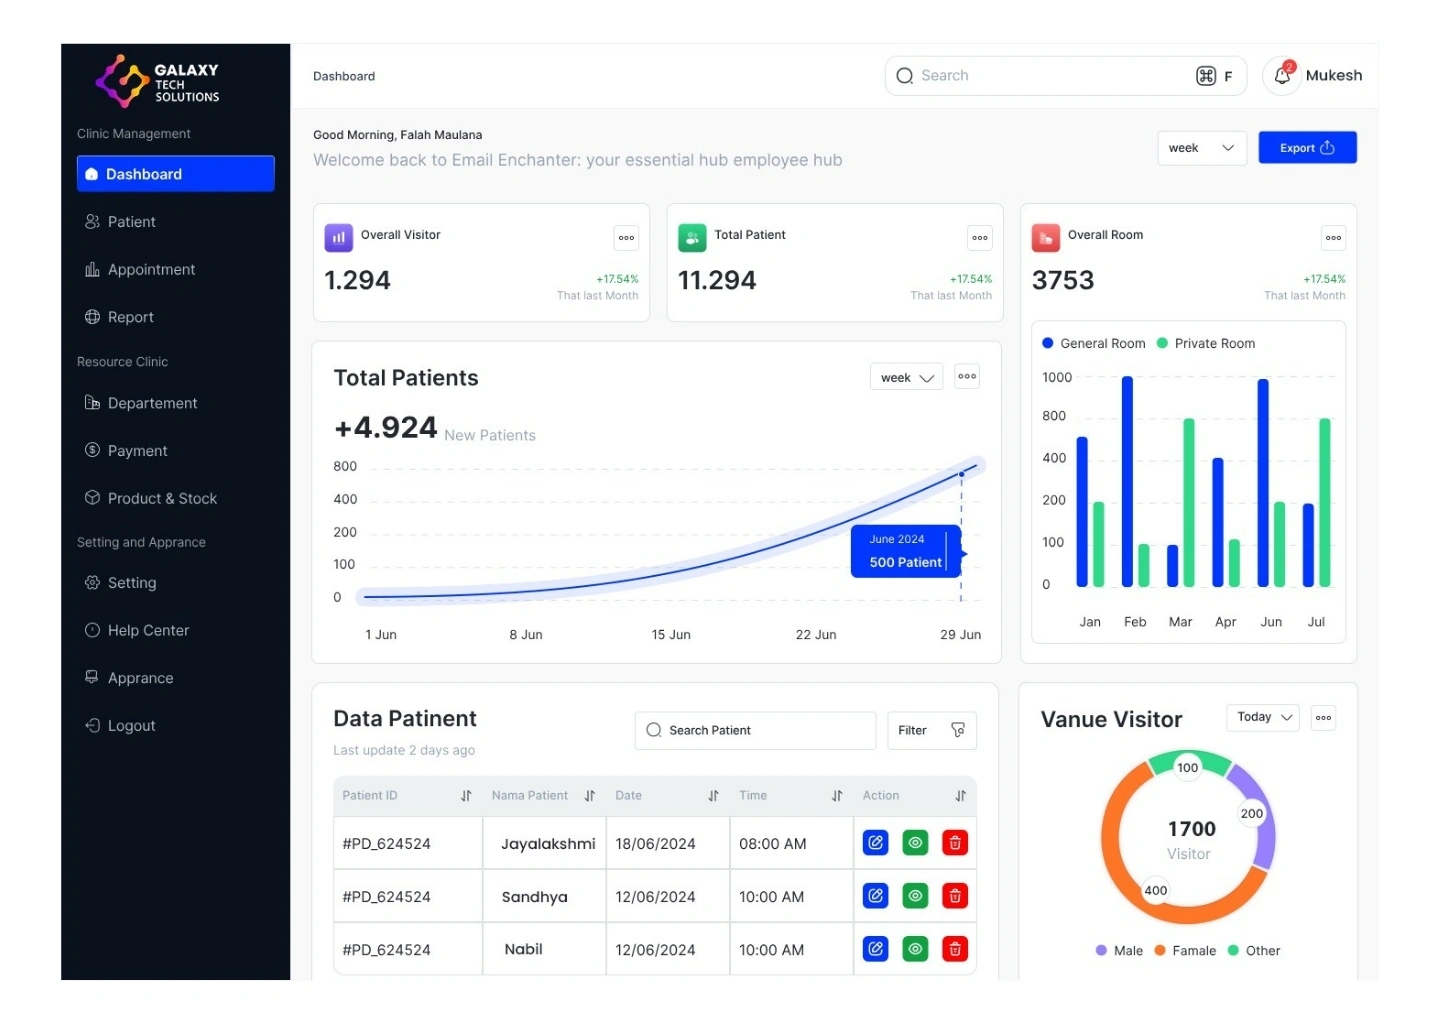The height and width of the screenshot is (1024, 1440).
Task: Open Overall Visitor card options menu
Action: point(626,238)
